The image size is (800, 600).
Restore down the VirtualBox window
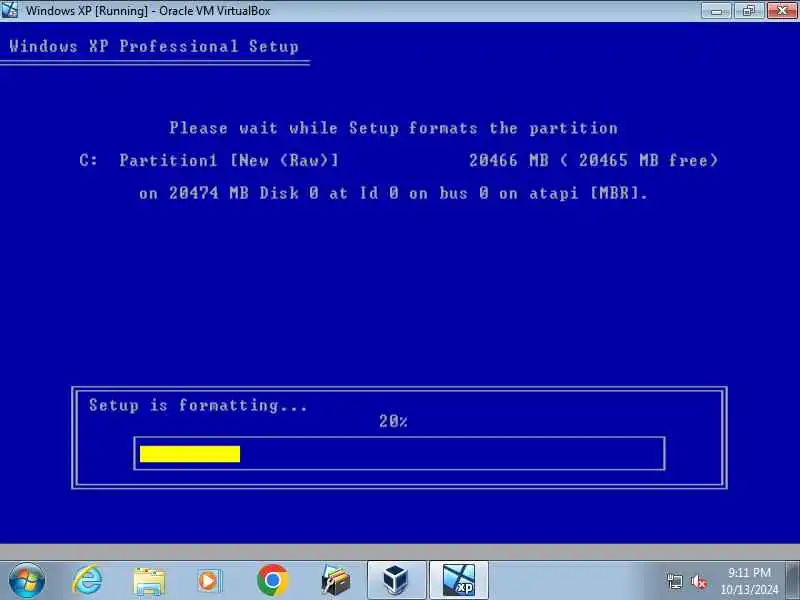749,10
